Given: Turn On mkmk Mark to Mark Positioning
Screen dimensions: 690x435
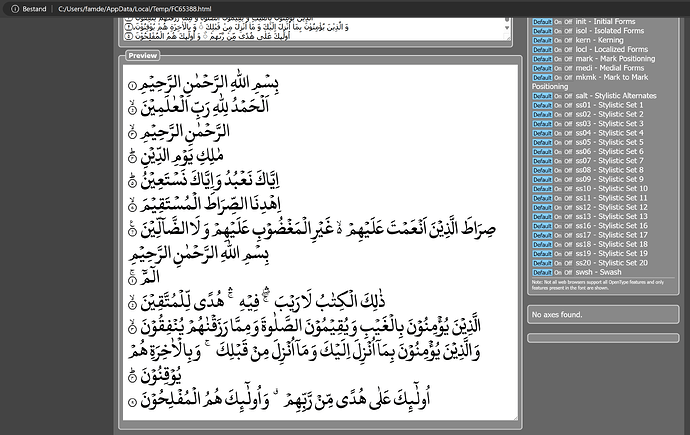Looking at the screenshot, I should pyautogui.click(x=558, y=77).
